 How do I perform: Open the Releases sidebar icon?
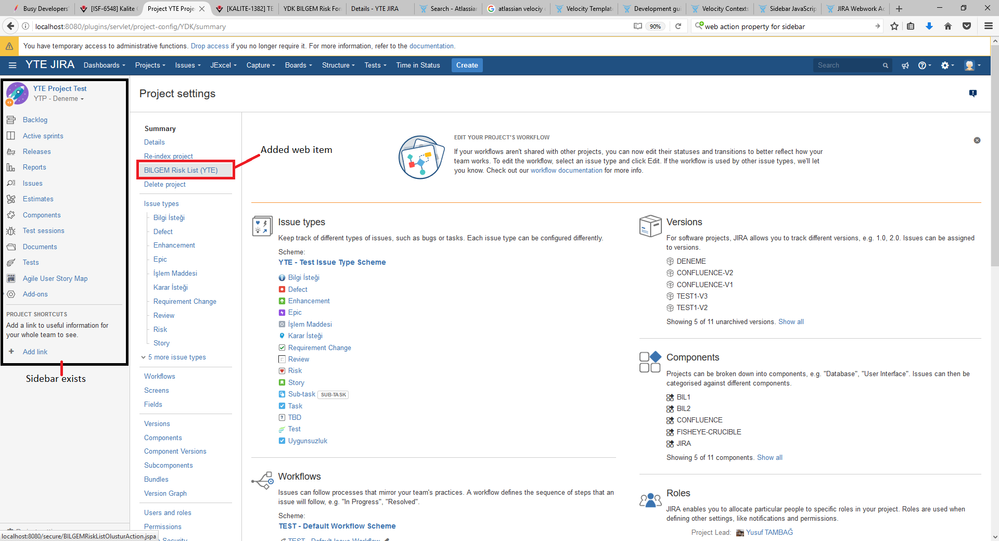coord(11,152)
